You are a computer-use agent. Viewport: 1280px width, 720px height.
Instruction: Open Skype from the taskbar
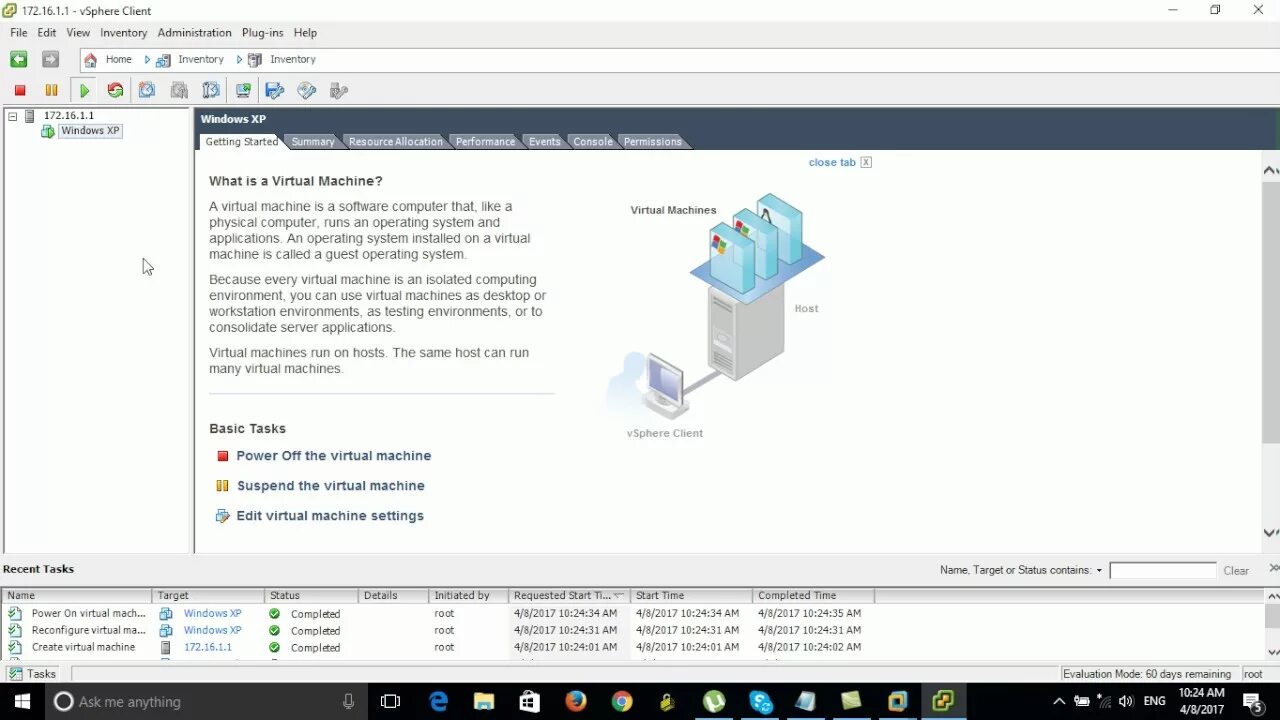point(760,701)
